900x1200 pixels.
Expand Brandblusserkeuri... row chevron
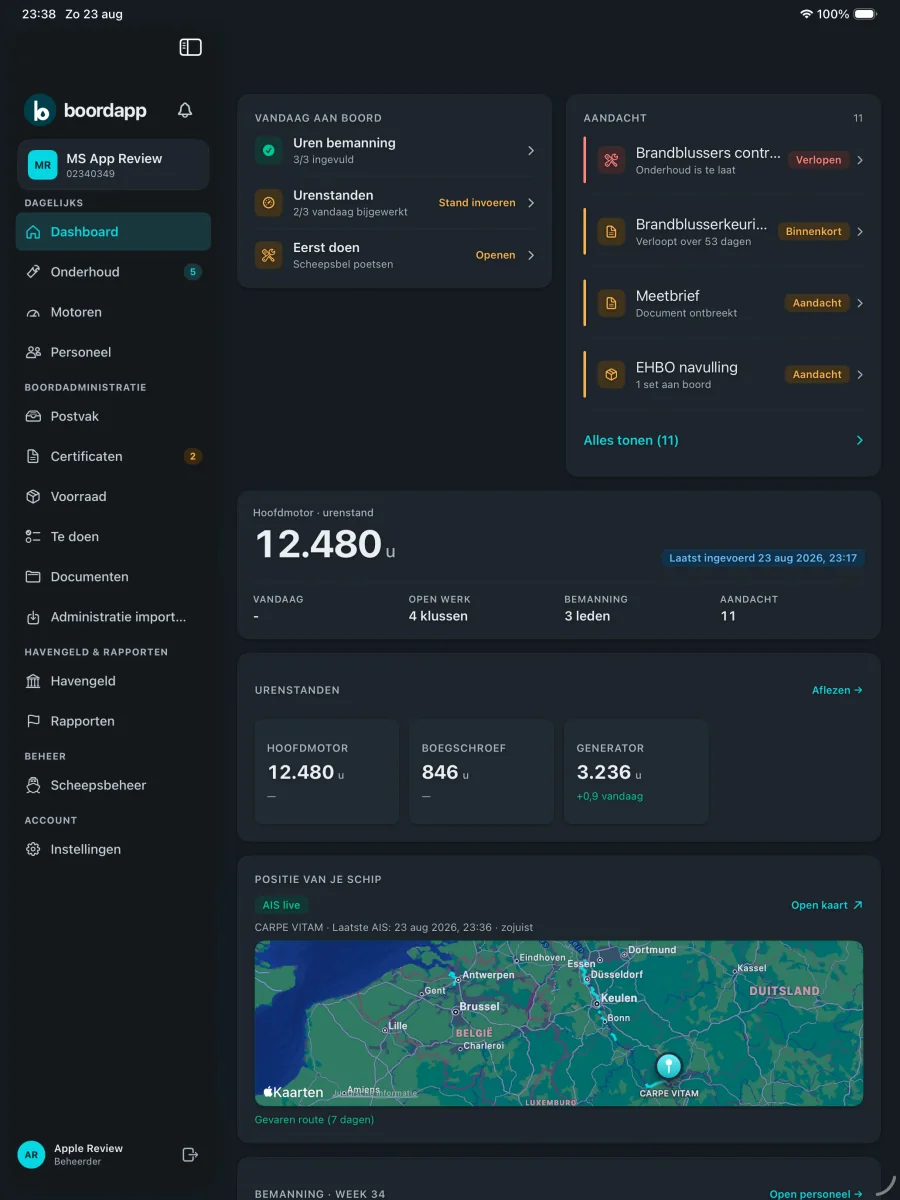[860, 231]
